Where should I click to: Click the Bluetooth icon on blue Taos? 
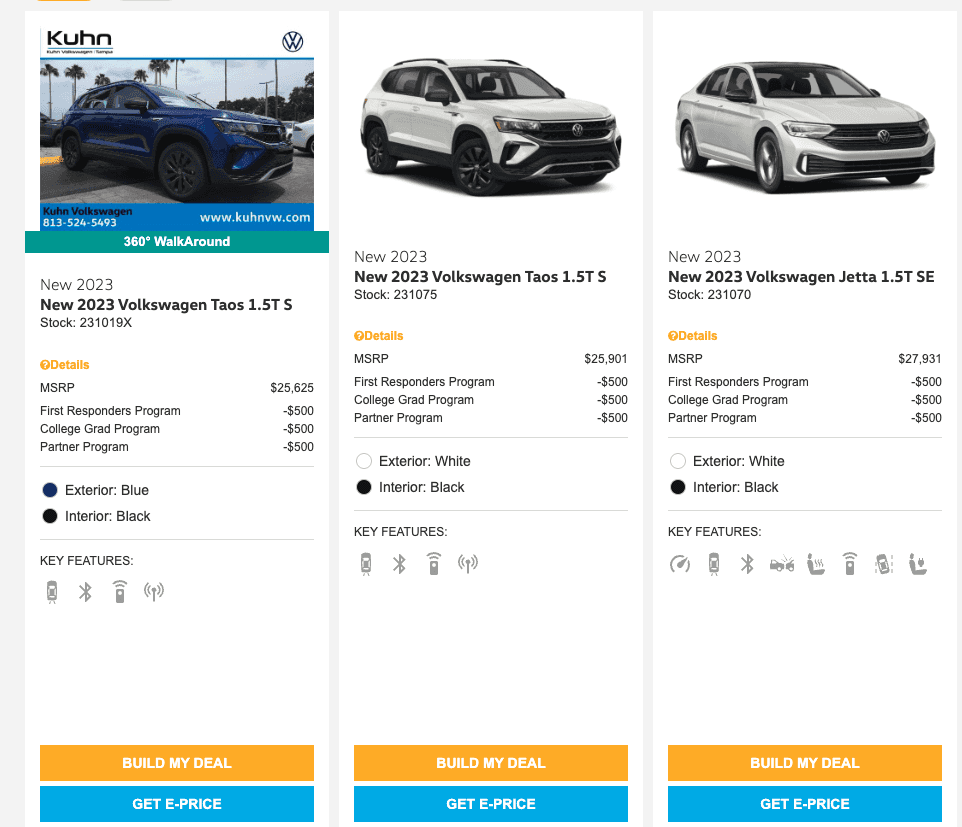point(85,592)
